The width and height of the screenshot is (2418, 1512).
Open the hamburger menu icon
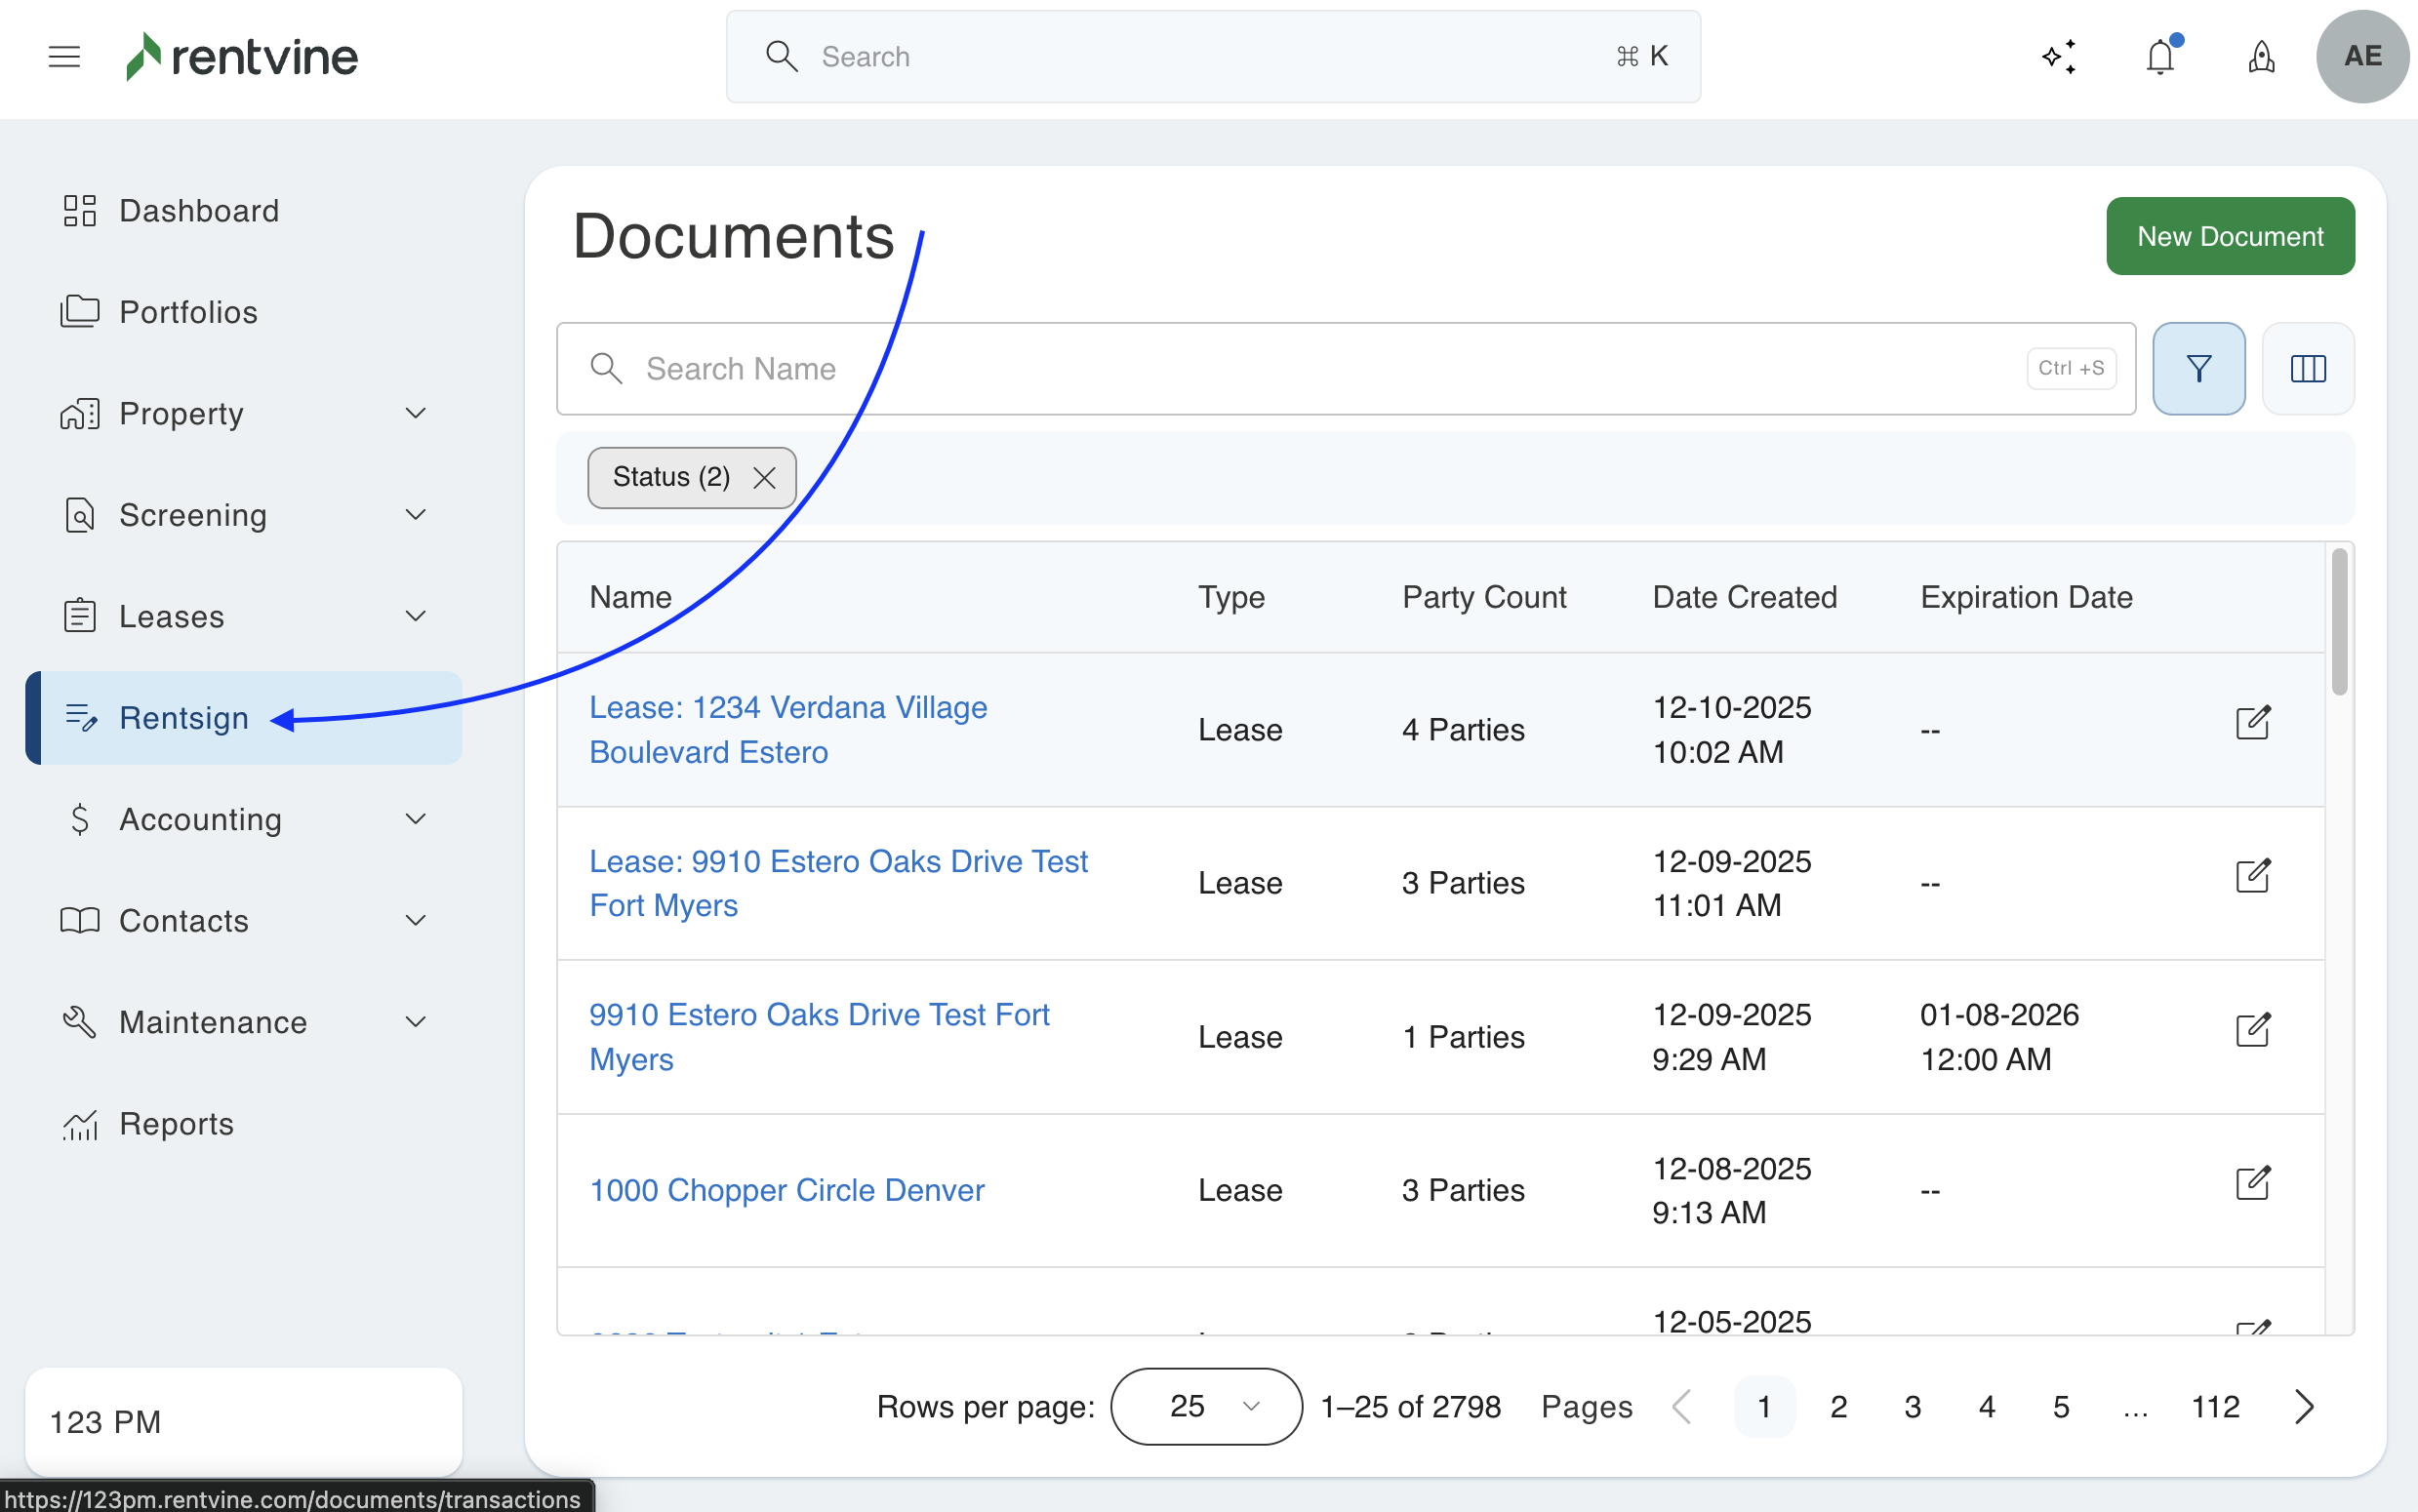click(64, 57)
